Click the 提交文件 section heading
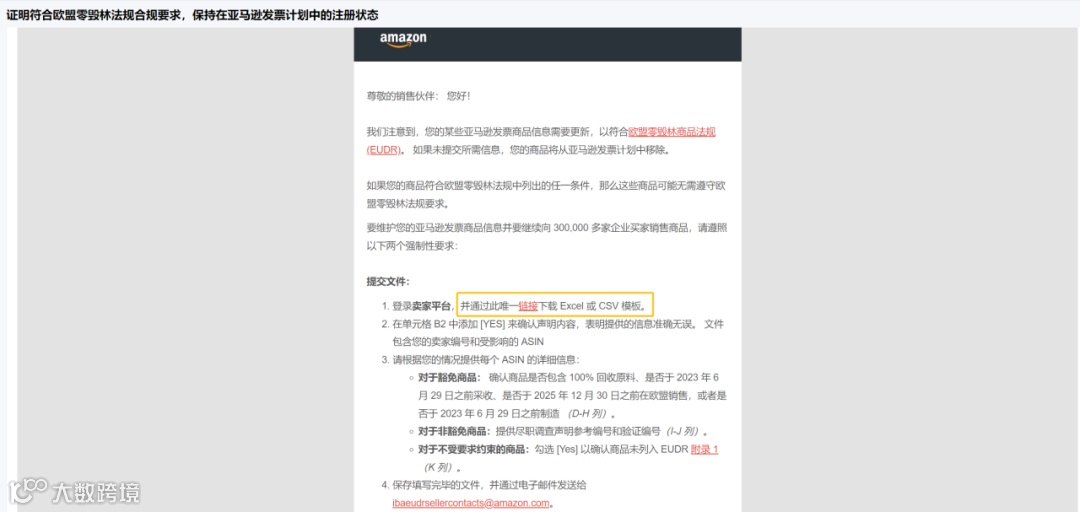The width and height of the screenshot is (1080, 512). [x=388, y=281]
